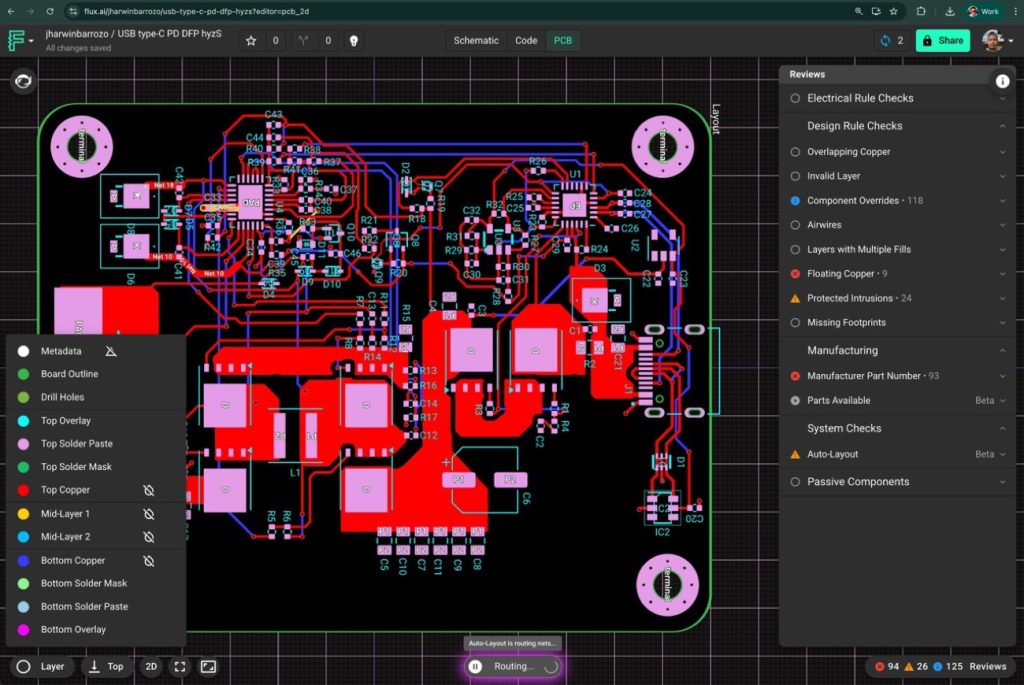Viewport: 1024px width, 685px height.
Task: Click the fork project icon
Action: pos(304,41)
